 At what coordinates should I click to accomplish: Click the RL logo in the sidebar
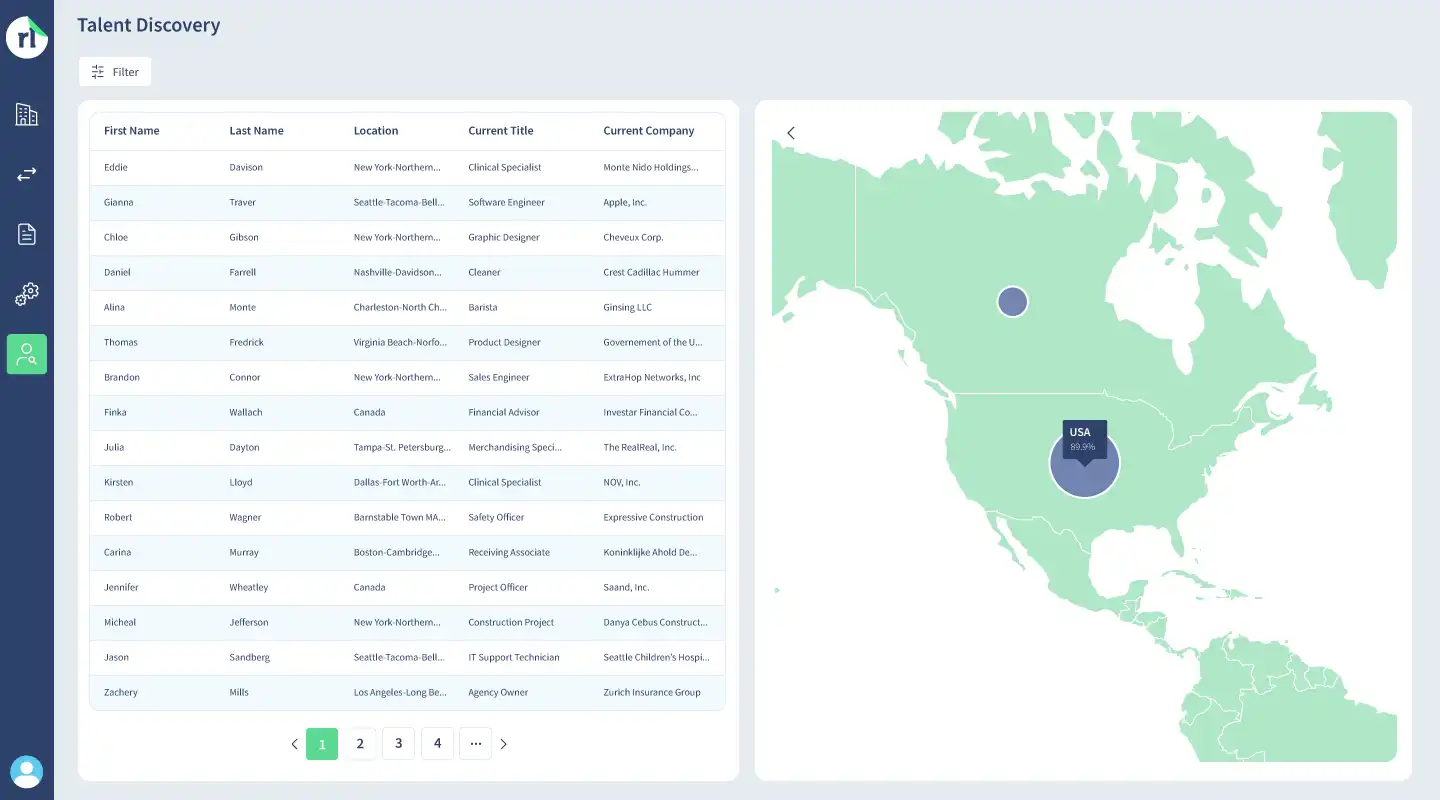coord(27,38)
